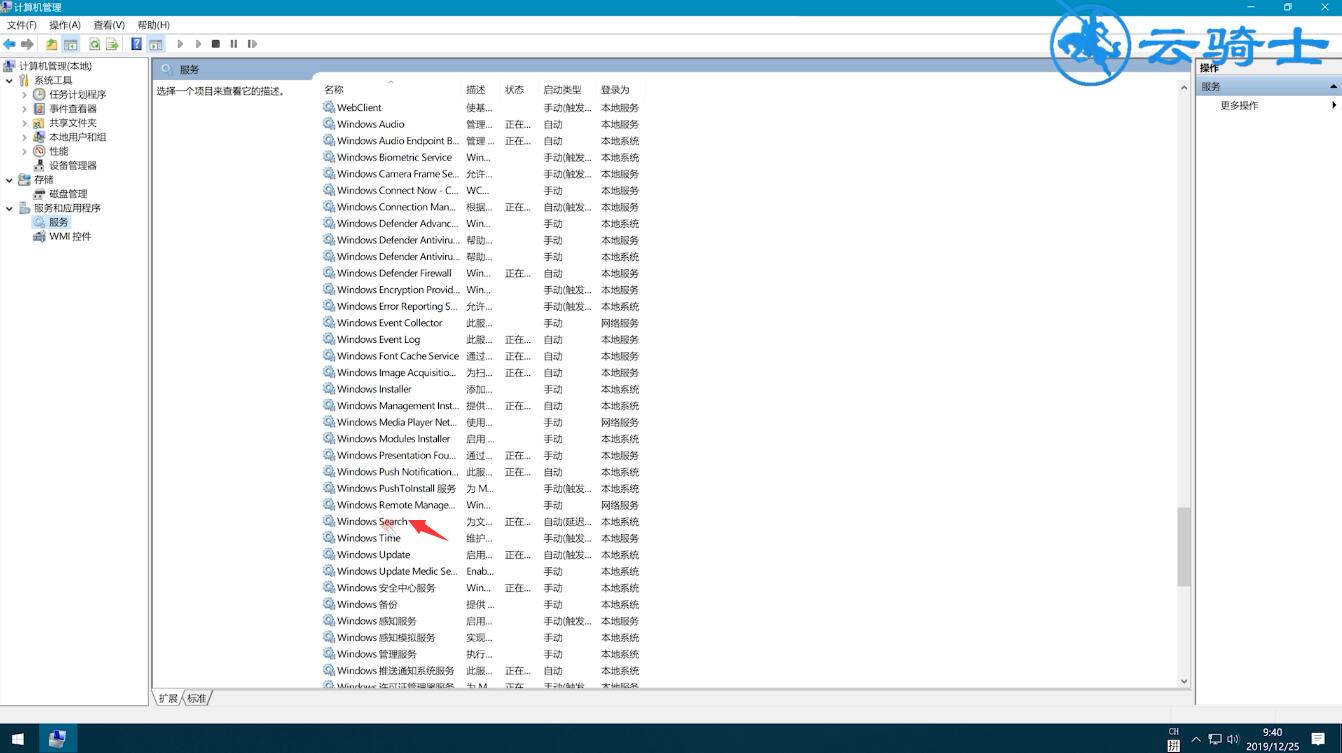
Task: Collapse the 系统工具 tree node
Action: (9, 80)
